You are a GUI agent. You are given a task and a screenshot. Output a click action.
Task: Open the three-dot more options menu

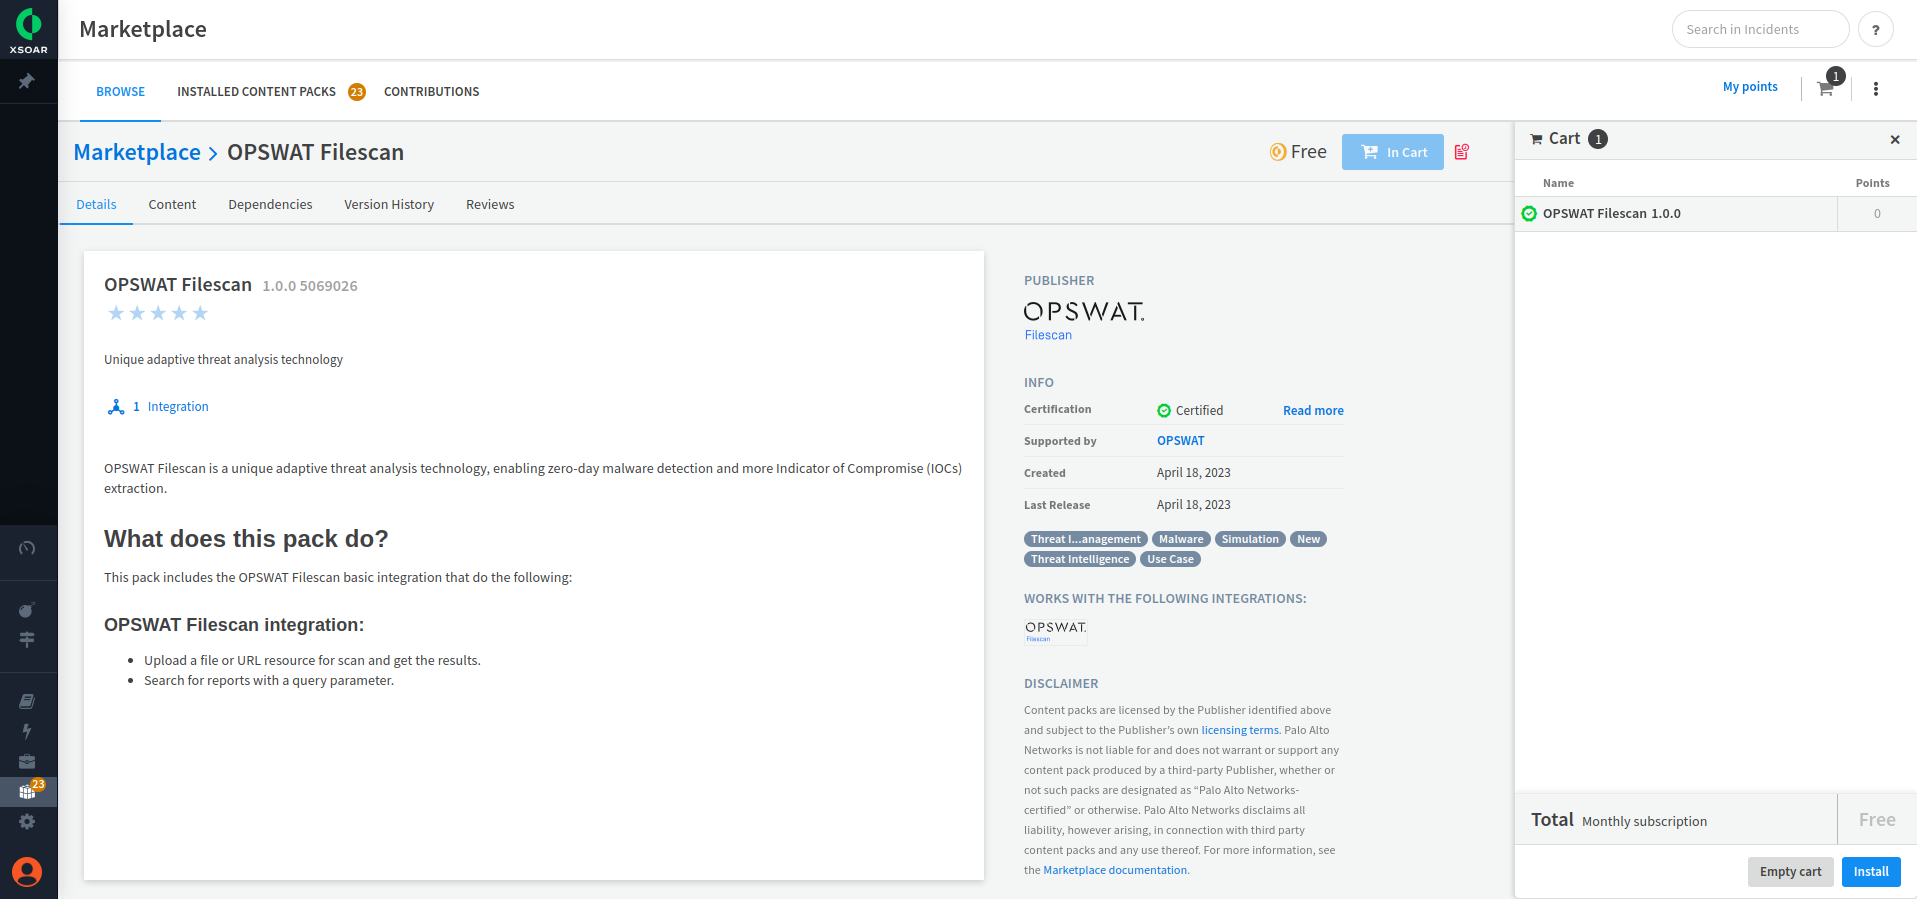point(1876,89)
